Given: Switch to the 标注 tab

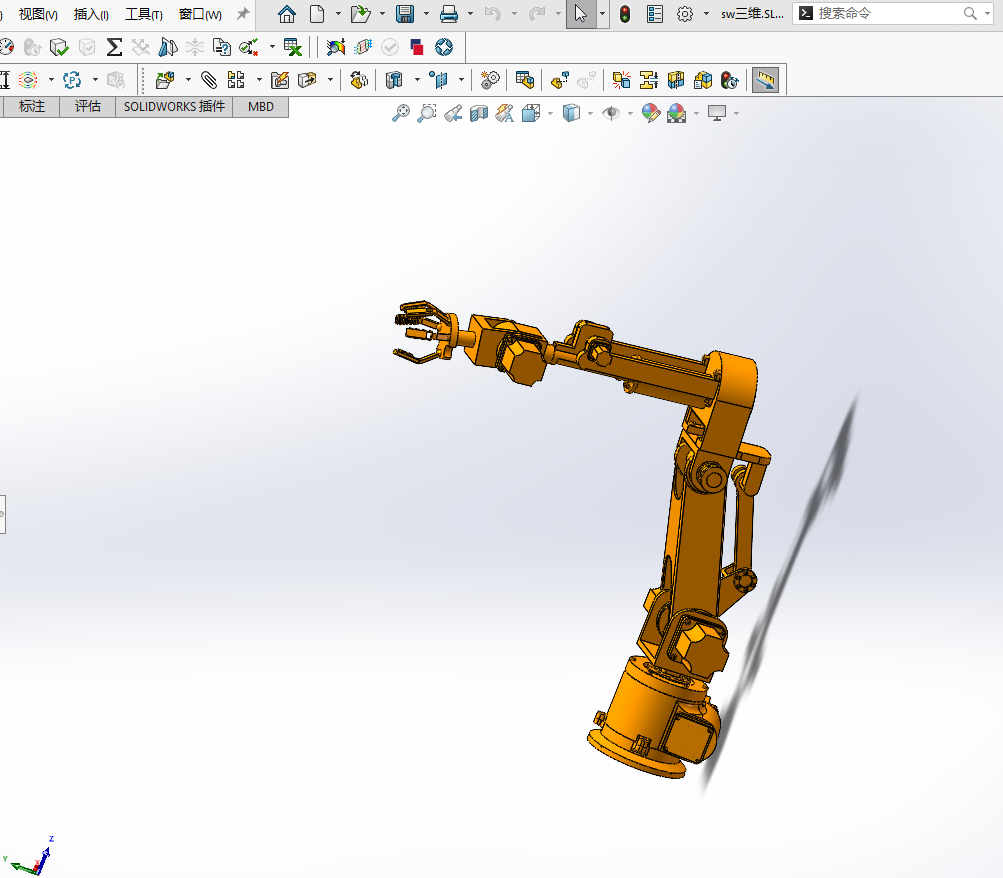Looking at the screenshot, I should pos(31,106).
